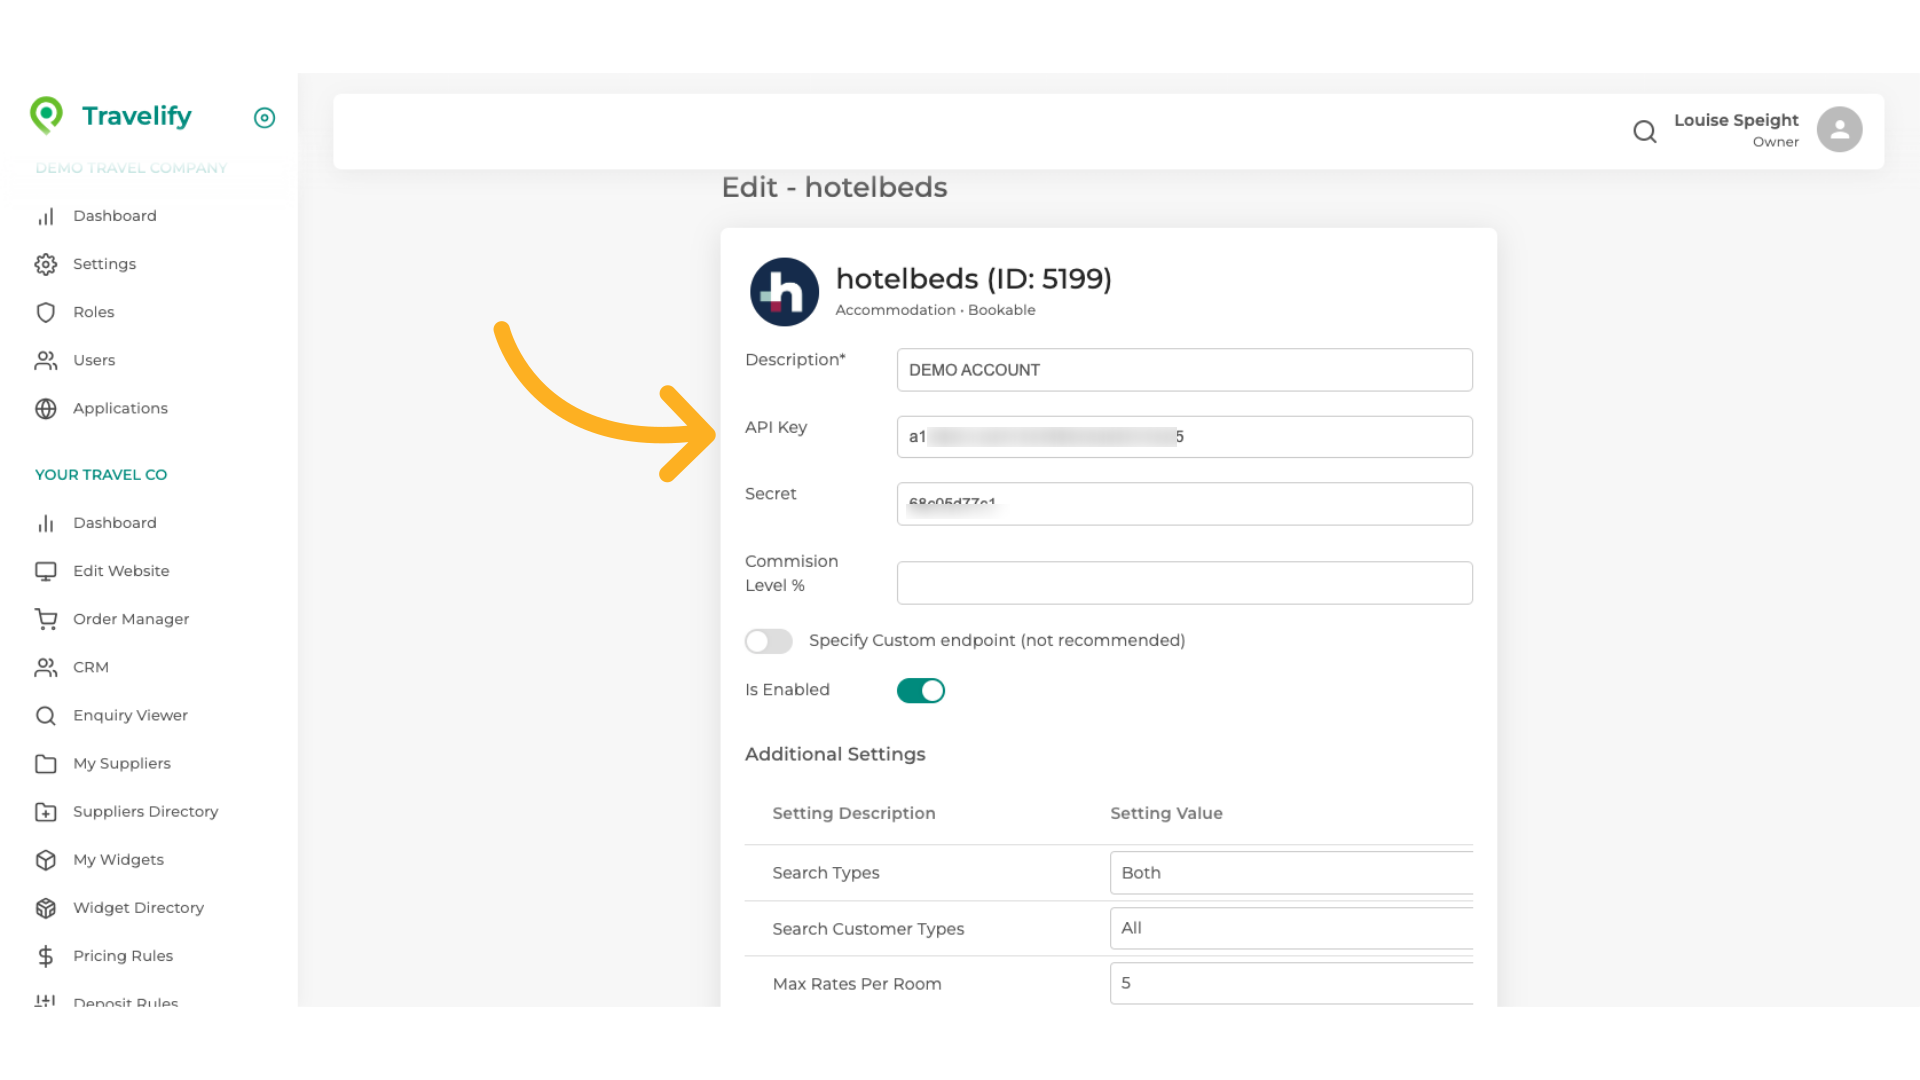Open the user avatar profile icon
The width and height of the screenshot is (1920, 1080).
(1839, 130)
